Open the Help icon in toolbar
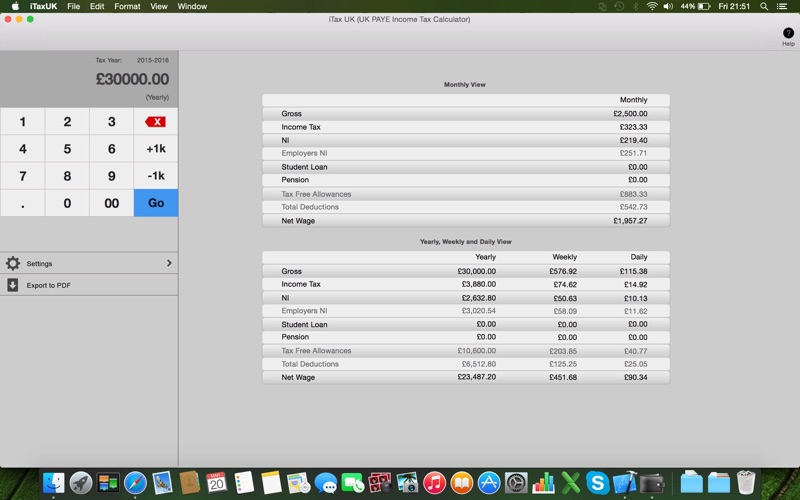The height and width of the screenshot is (500, 800). click(x=788, y=33)
